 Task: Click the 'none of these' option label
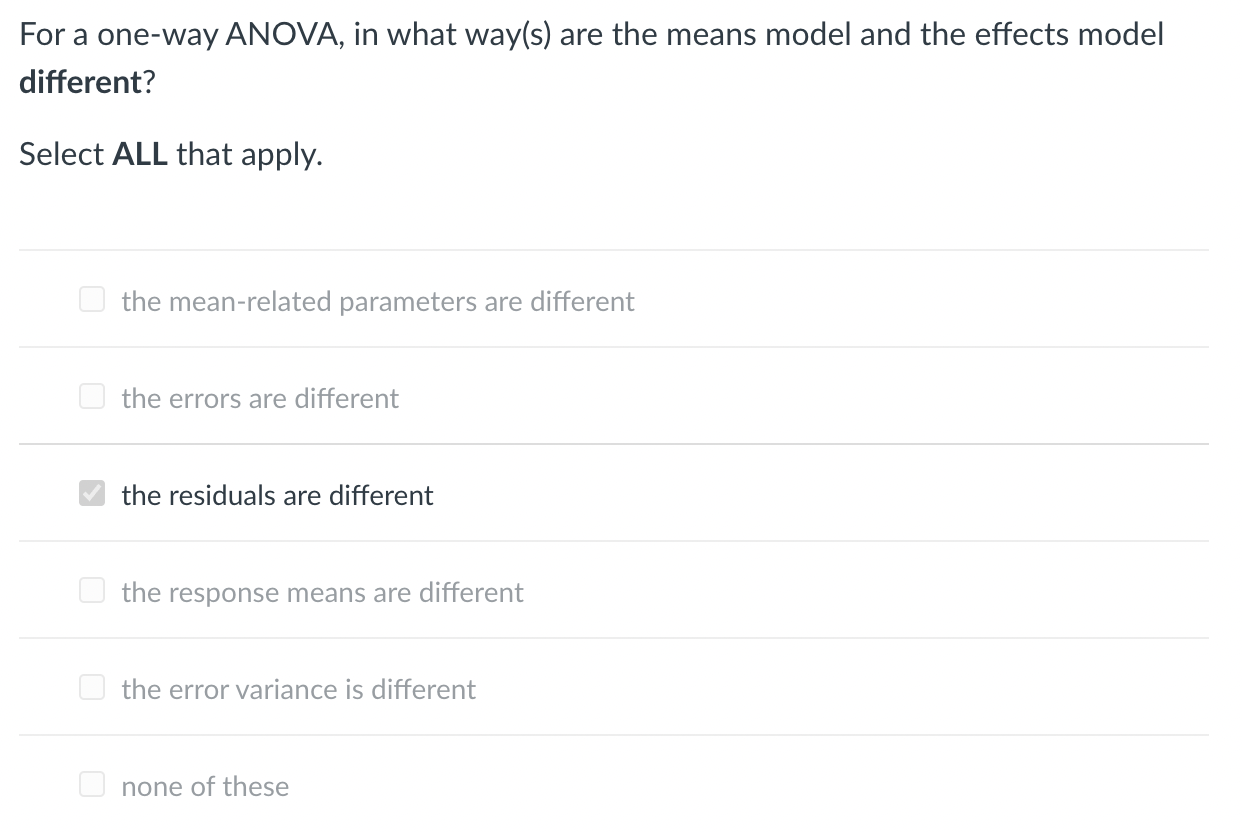(x=204, y=785)
